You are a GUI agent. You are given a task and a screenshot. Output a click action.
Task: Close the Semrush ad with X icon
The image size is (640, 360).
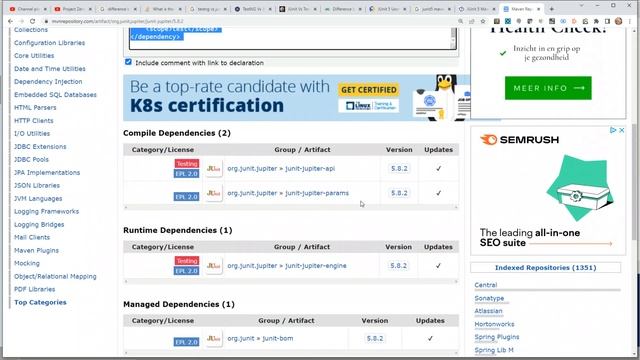(x=622, y=130)
